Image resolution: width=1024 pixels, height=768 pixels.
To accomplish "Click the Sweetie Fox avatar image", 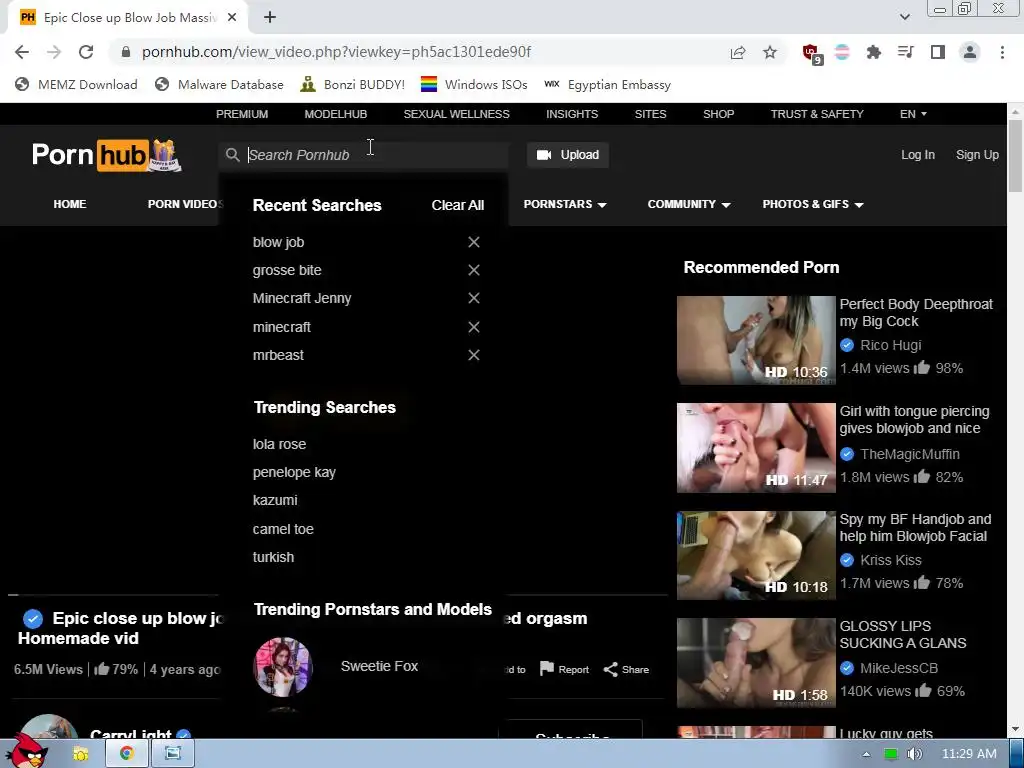I will pyautogui.click(x=283, y=667).
